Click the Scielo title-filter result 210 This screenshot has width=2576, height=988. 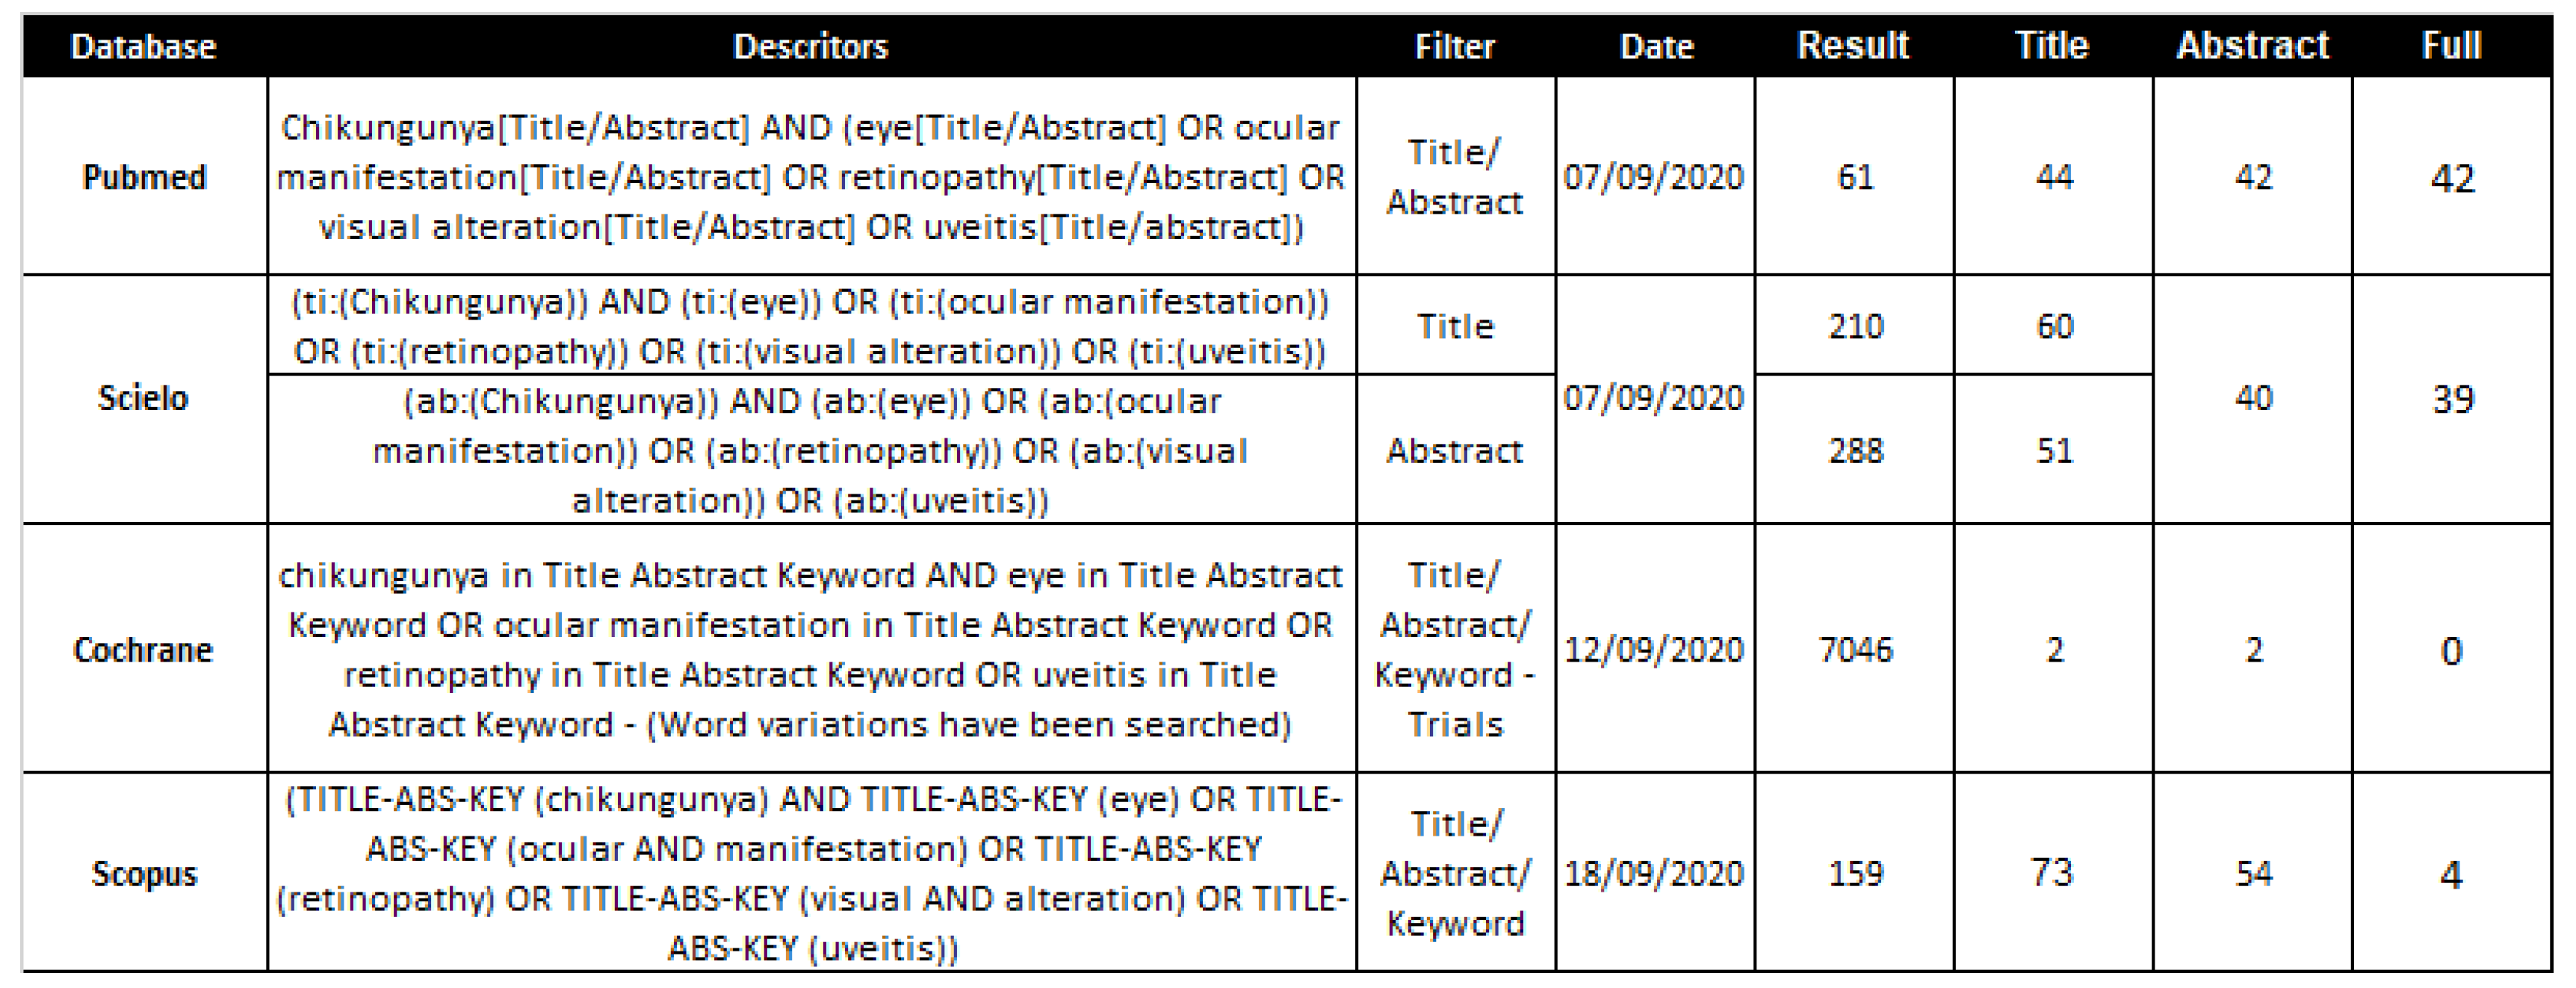1855,326
